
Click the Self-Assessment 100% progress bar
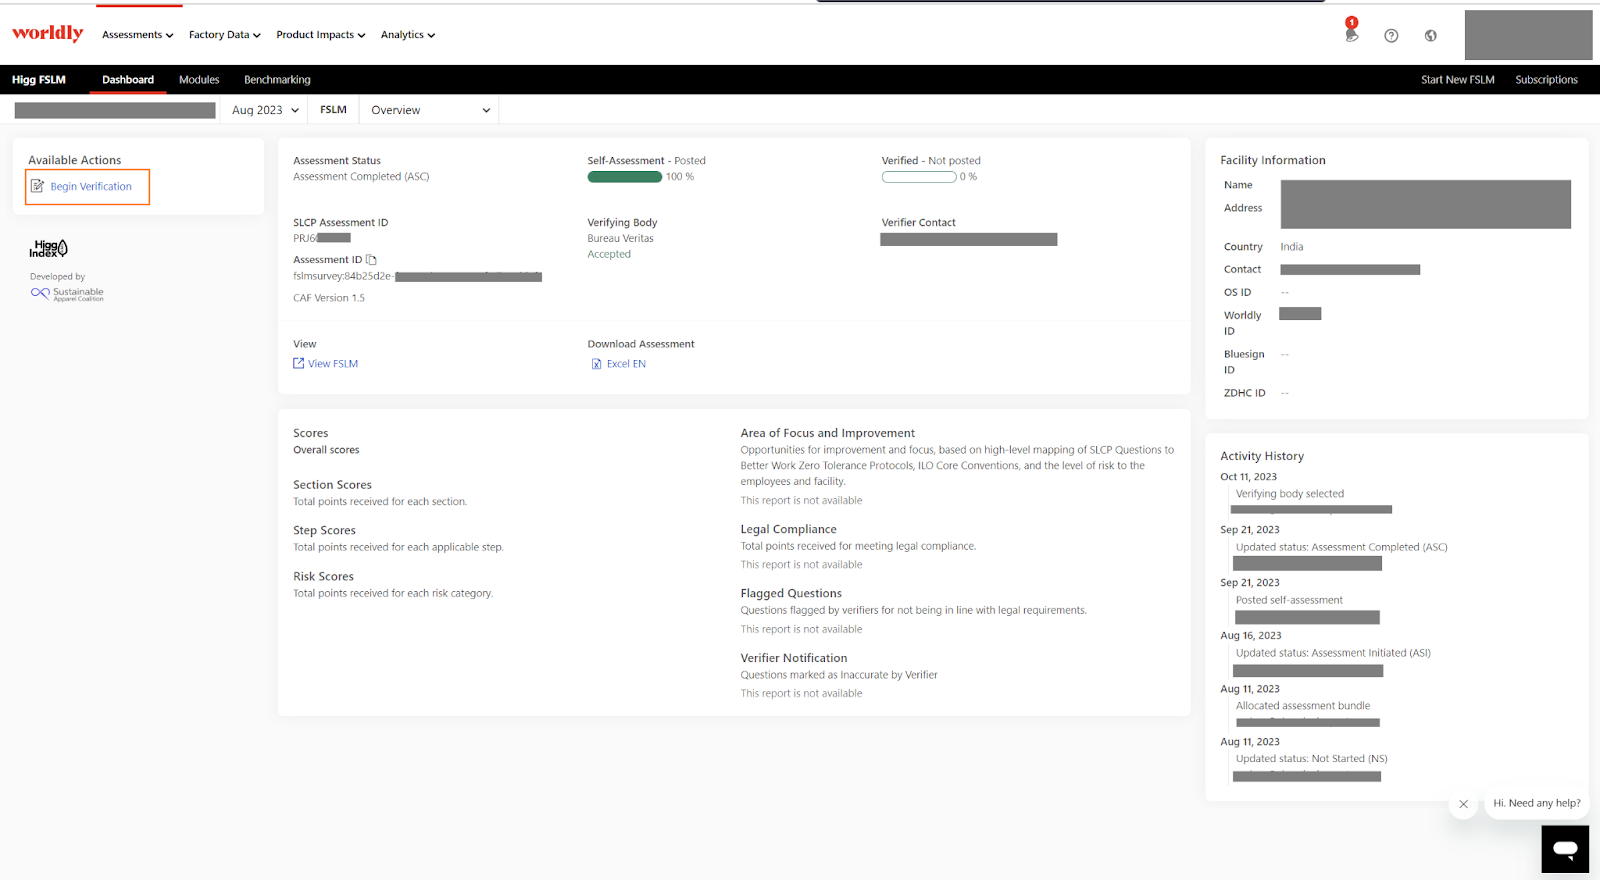click(624, 177)
